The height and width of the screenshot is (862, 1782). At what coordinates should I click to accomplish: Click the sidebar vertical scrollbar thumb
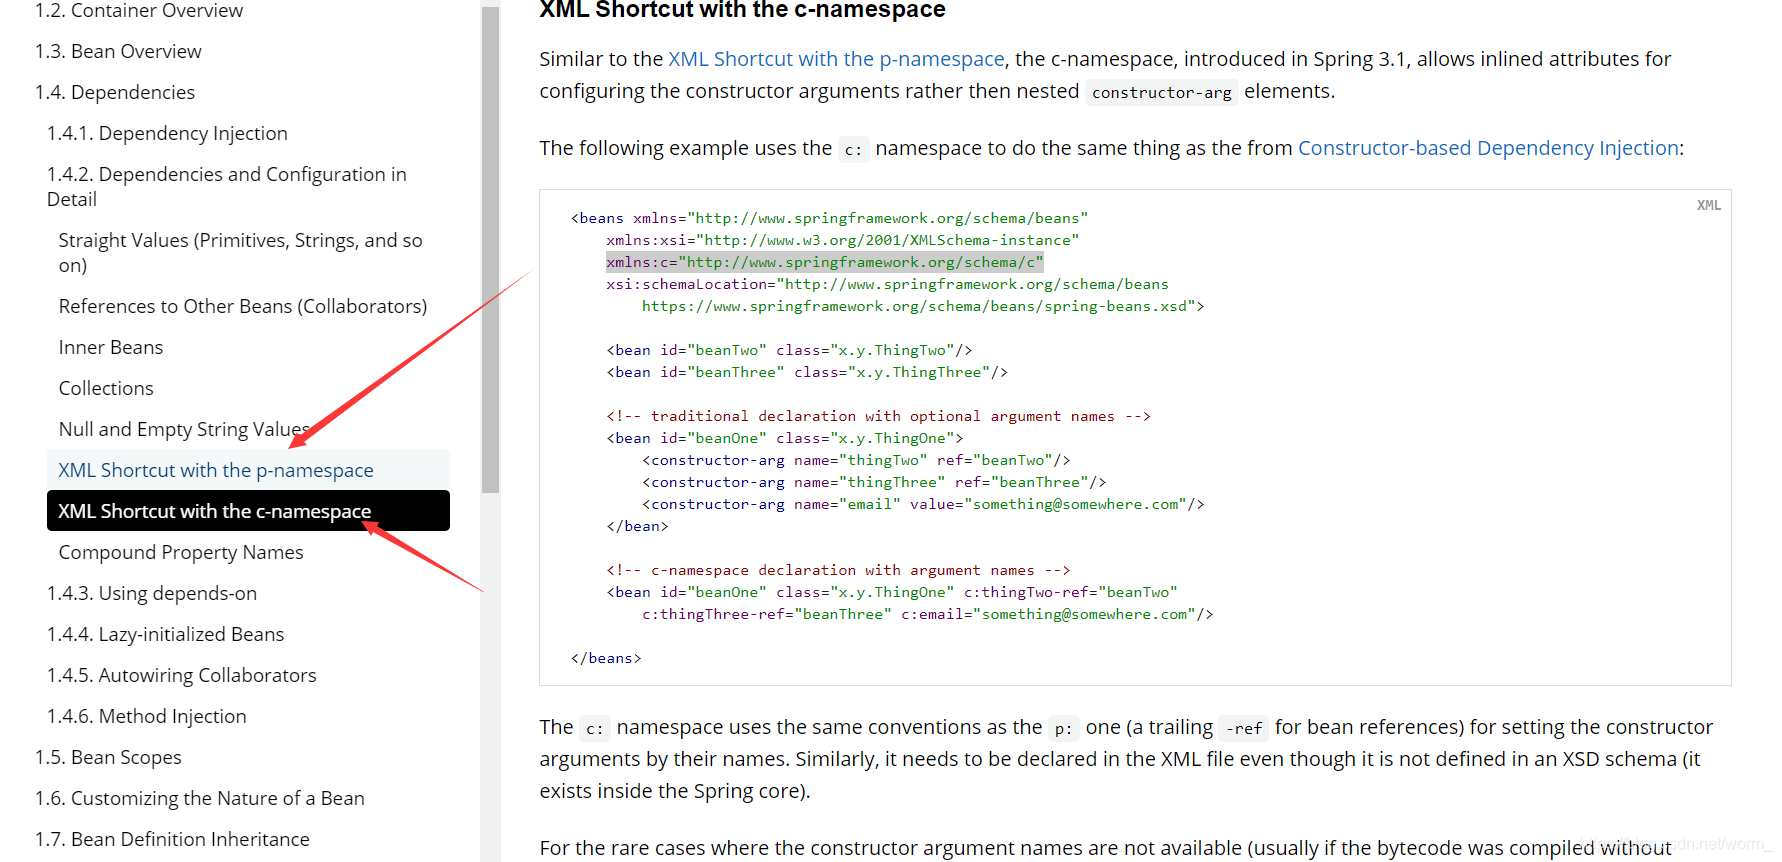click(490, 250)
